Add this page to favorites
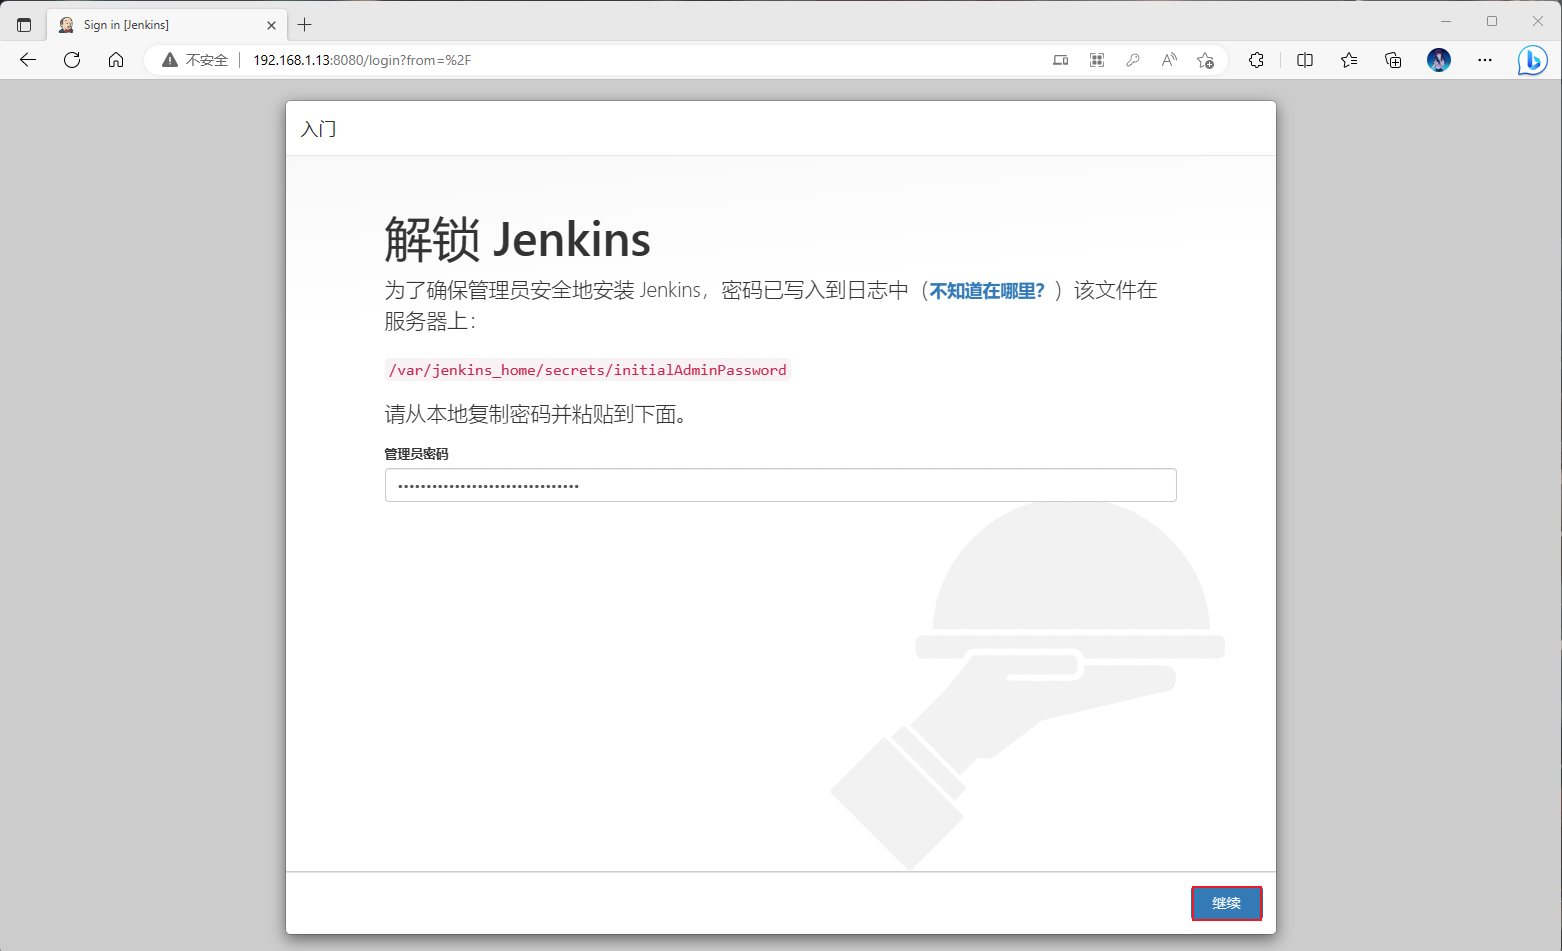The height and width of the screenshot is (951, 1562). pyautogui.click(x=1206, y=60)
